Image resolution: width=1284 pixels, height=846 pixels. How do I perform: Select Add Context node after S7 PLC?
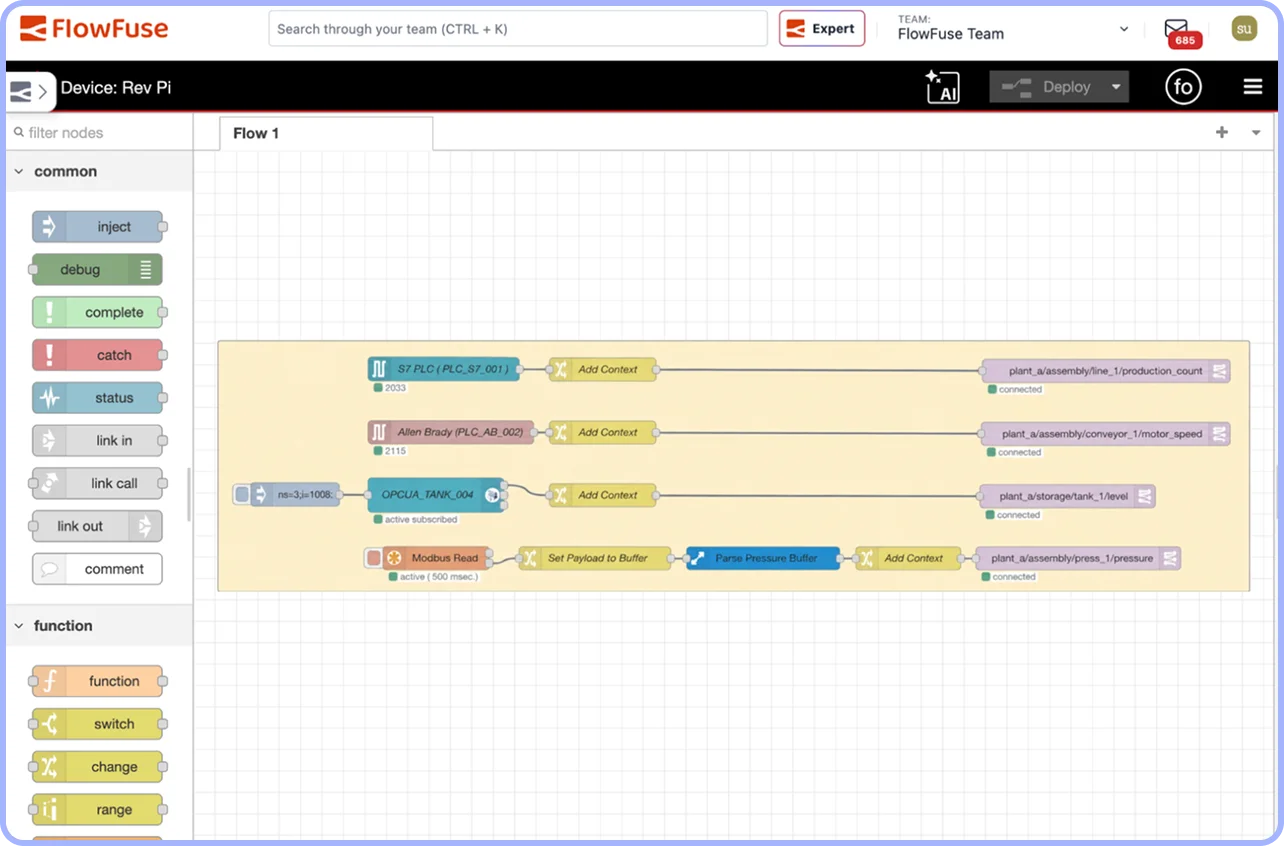(x=602, y=369)
